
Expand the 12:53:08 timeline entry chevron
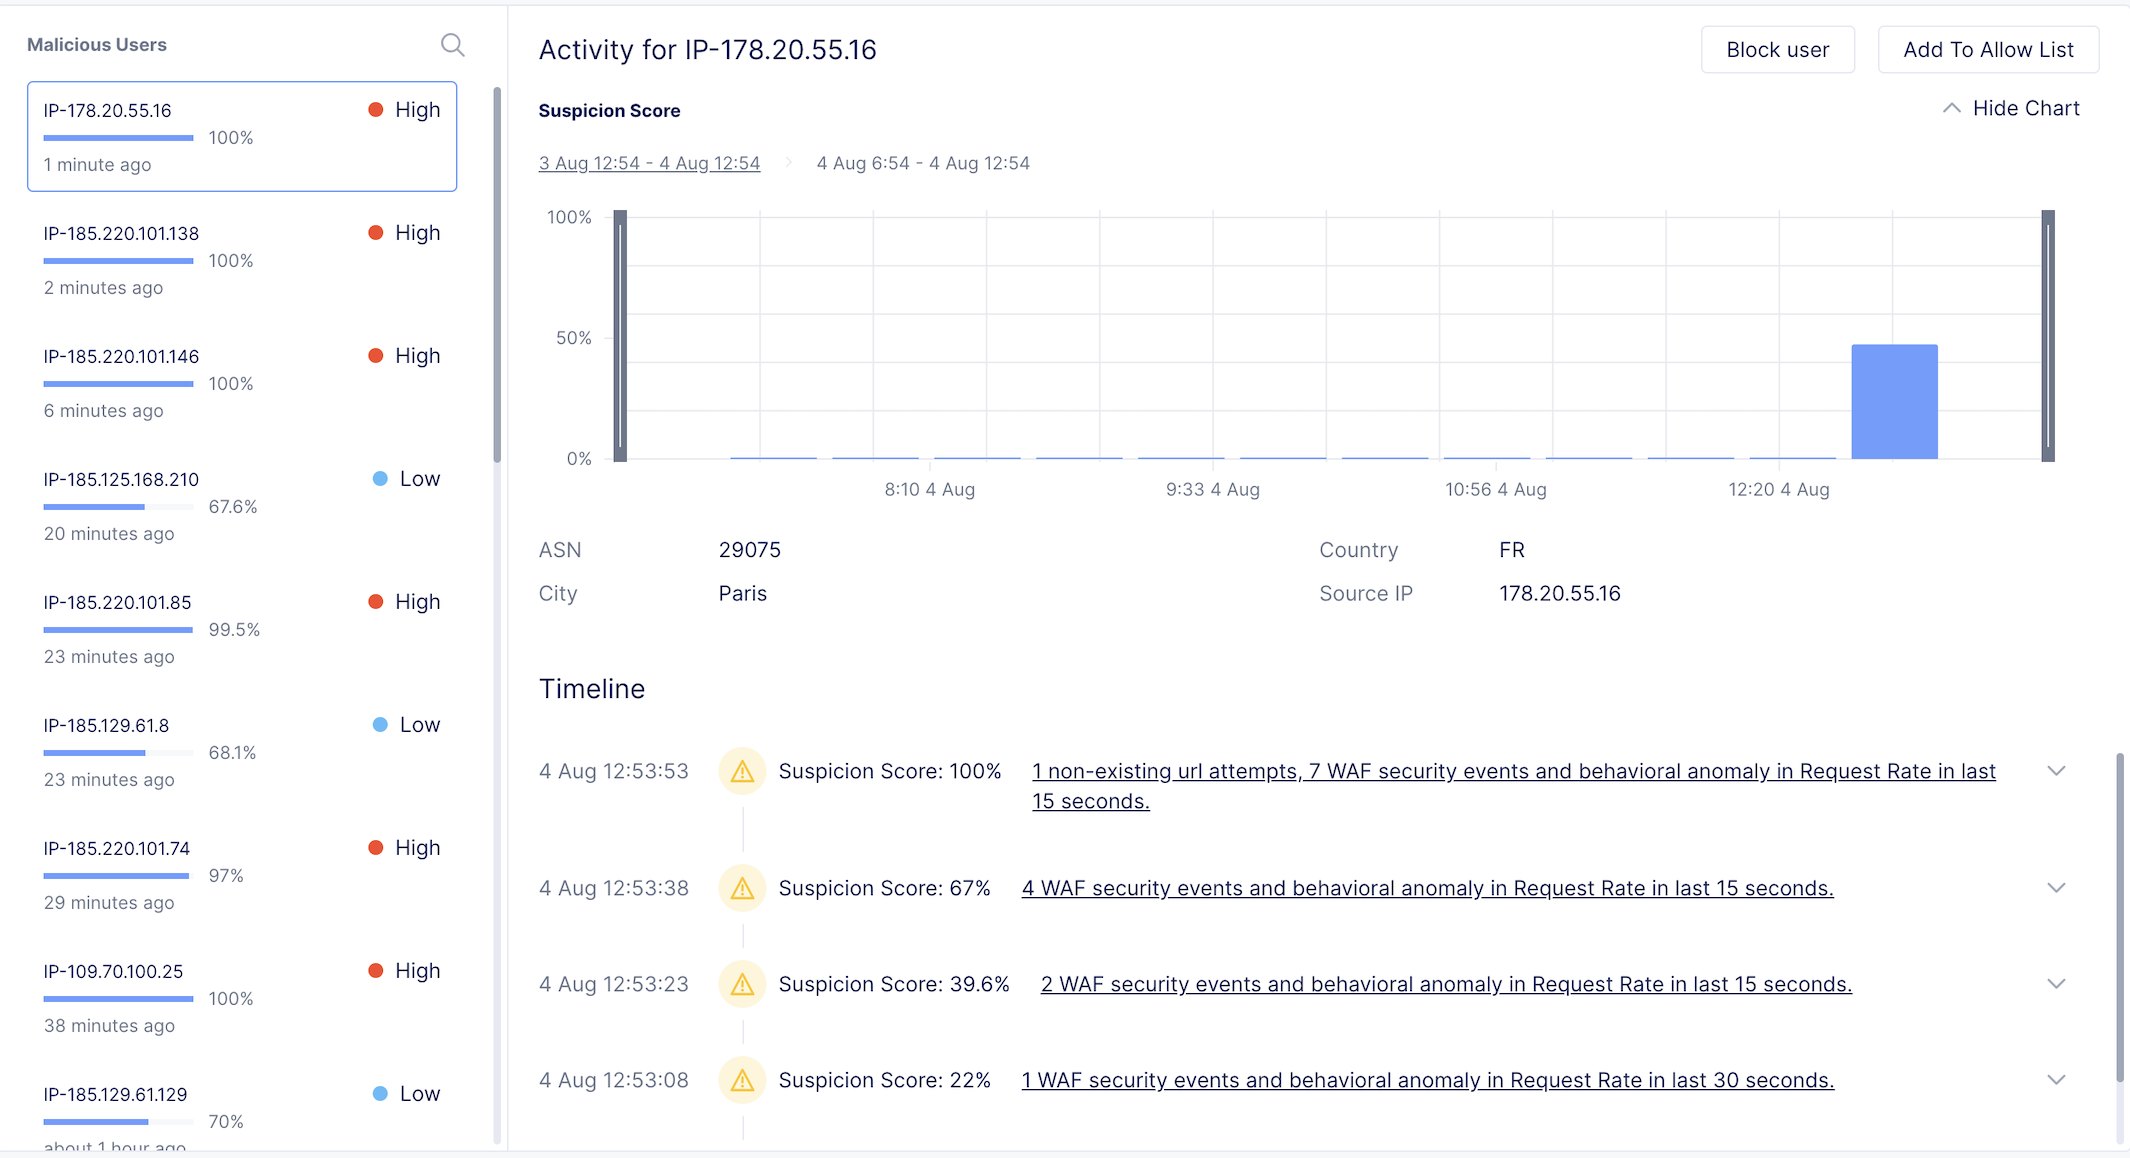tap(2056, 1080)
